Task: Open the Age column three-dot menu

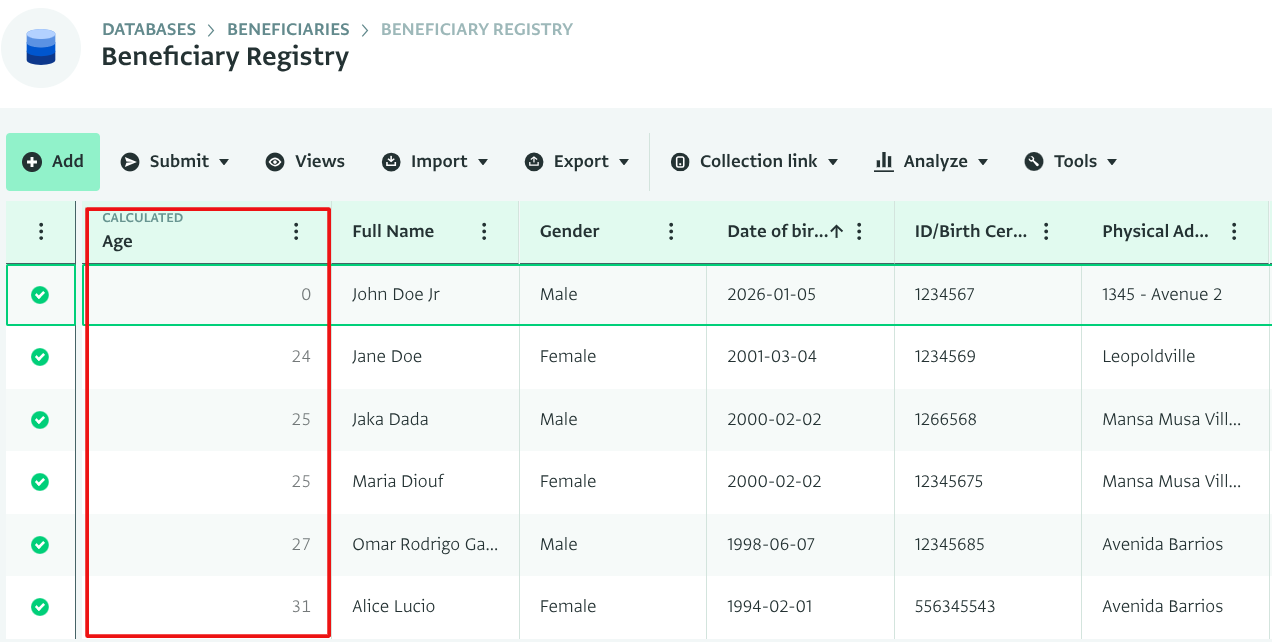Action: tap(296, 232)
